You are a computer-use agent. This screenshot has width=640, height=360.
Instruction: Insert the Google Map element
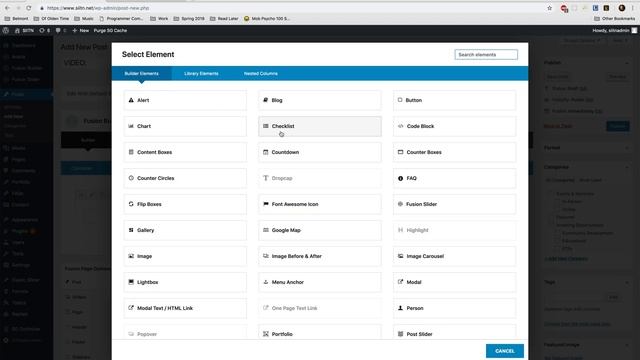[x=320, y=230]
